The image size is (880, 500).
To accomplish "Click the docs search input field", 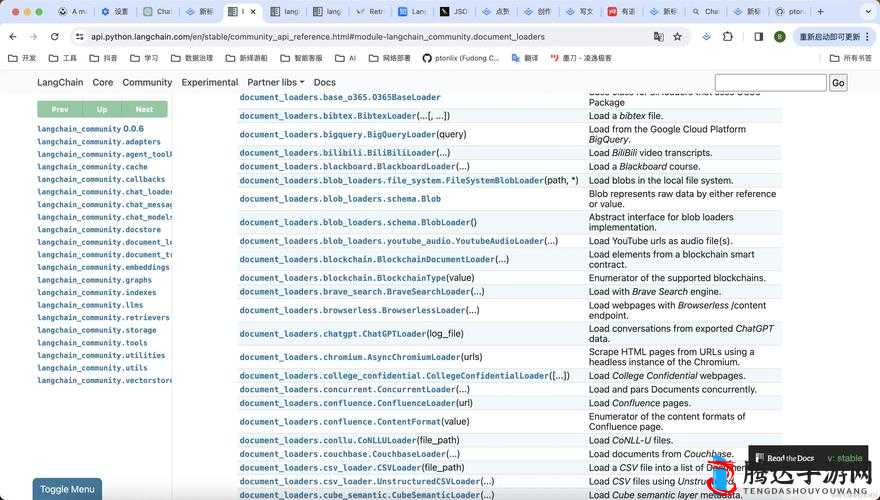I will point(770,82).
